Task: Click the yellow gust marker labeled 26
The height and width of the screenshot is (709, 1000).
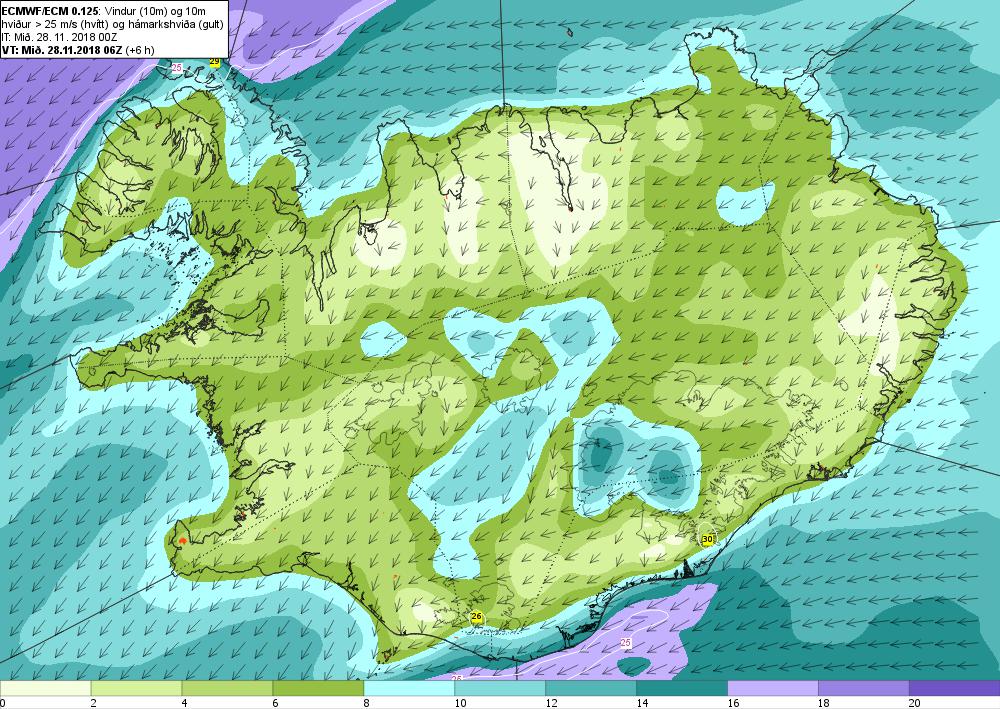Action: 476,617
